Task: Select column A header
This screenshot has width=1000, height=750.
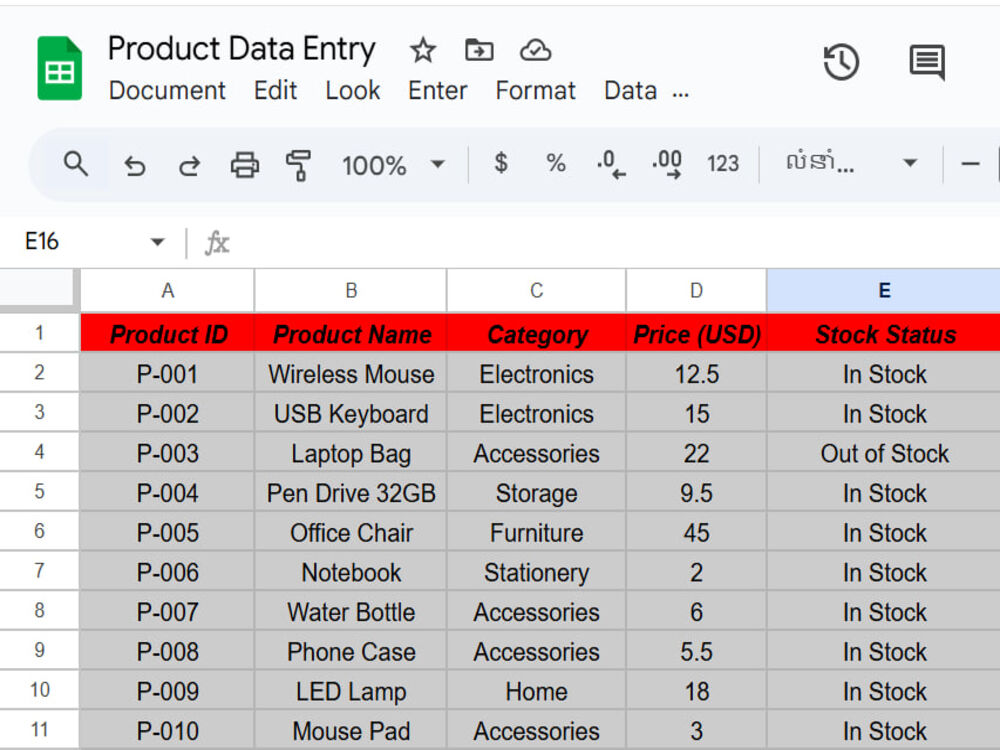Action: click(x=167, y=291)
